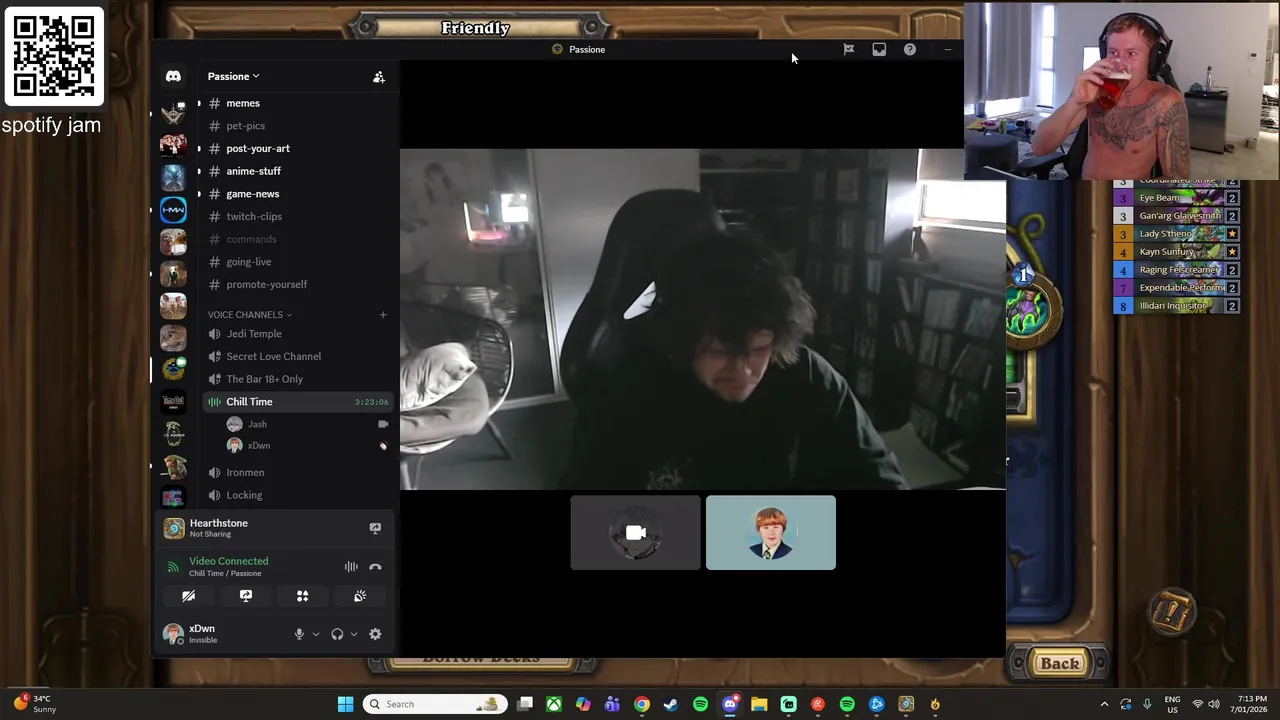Open the soundboard button

coord(360,596)
